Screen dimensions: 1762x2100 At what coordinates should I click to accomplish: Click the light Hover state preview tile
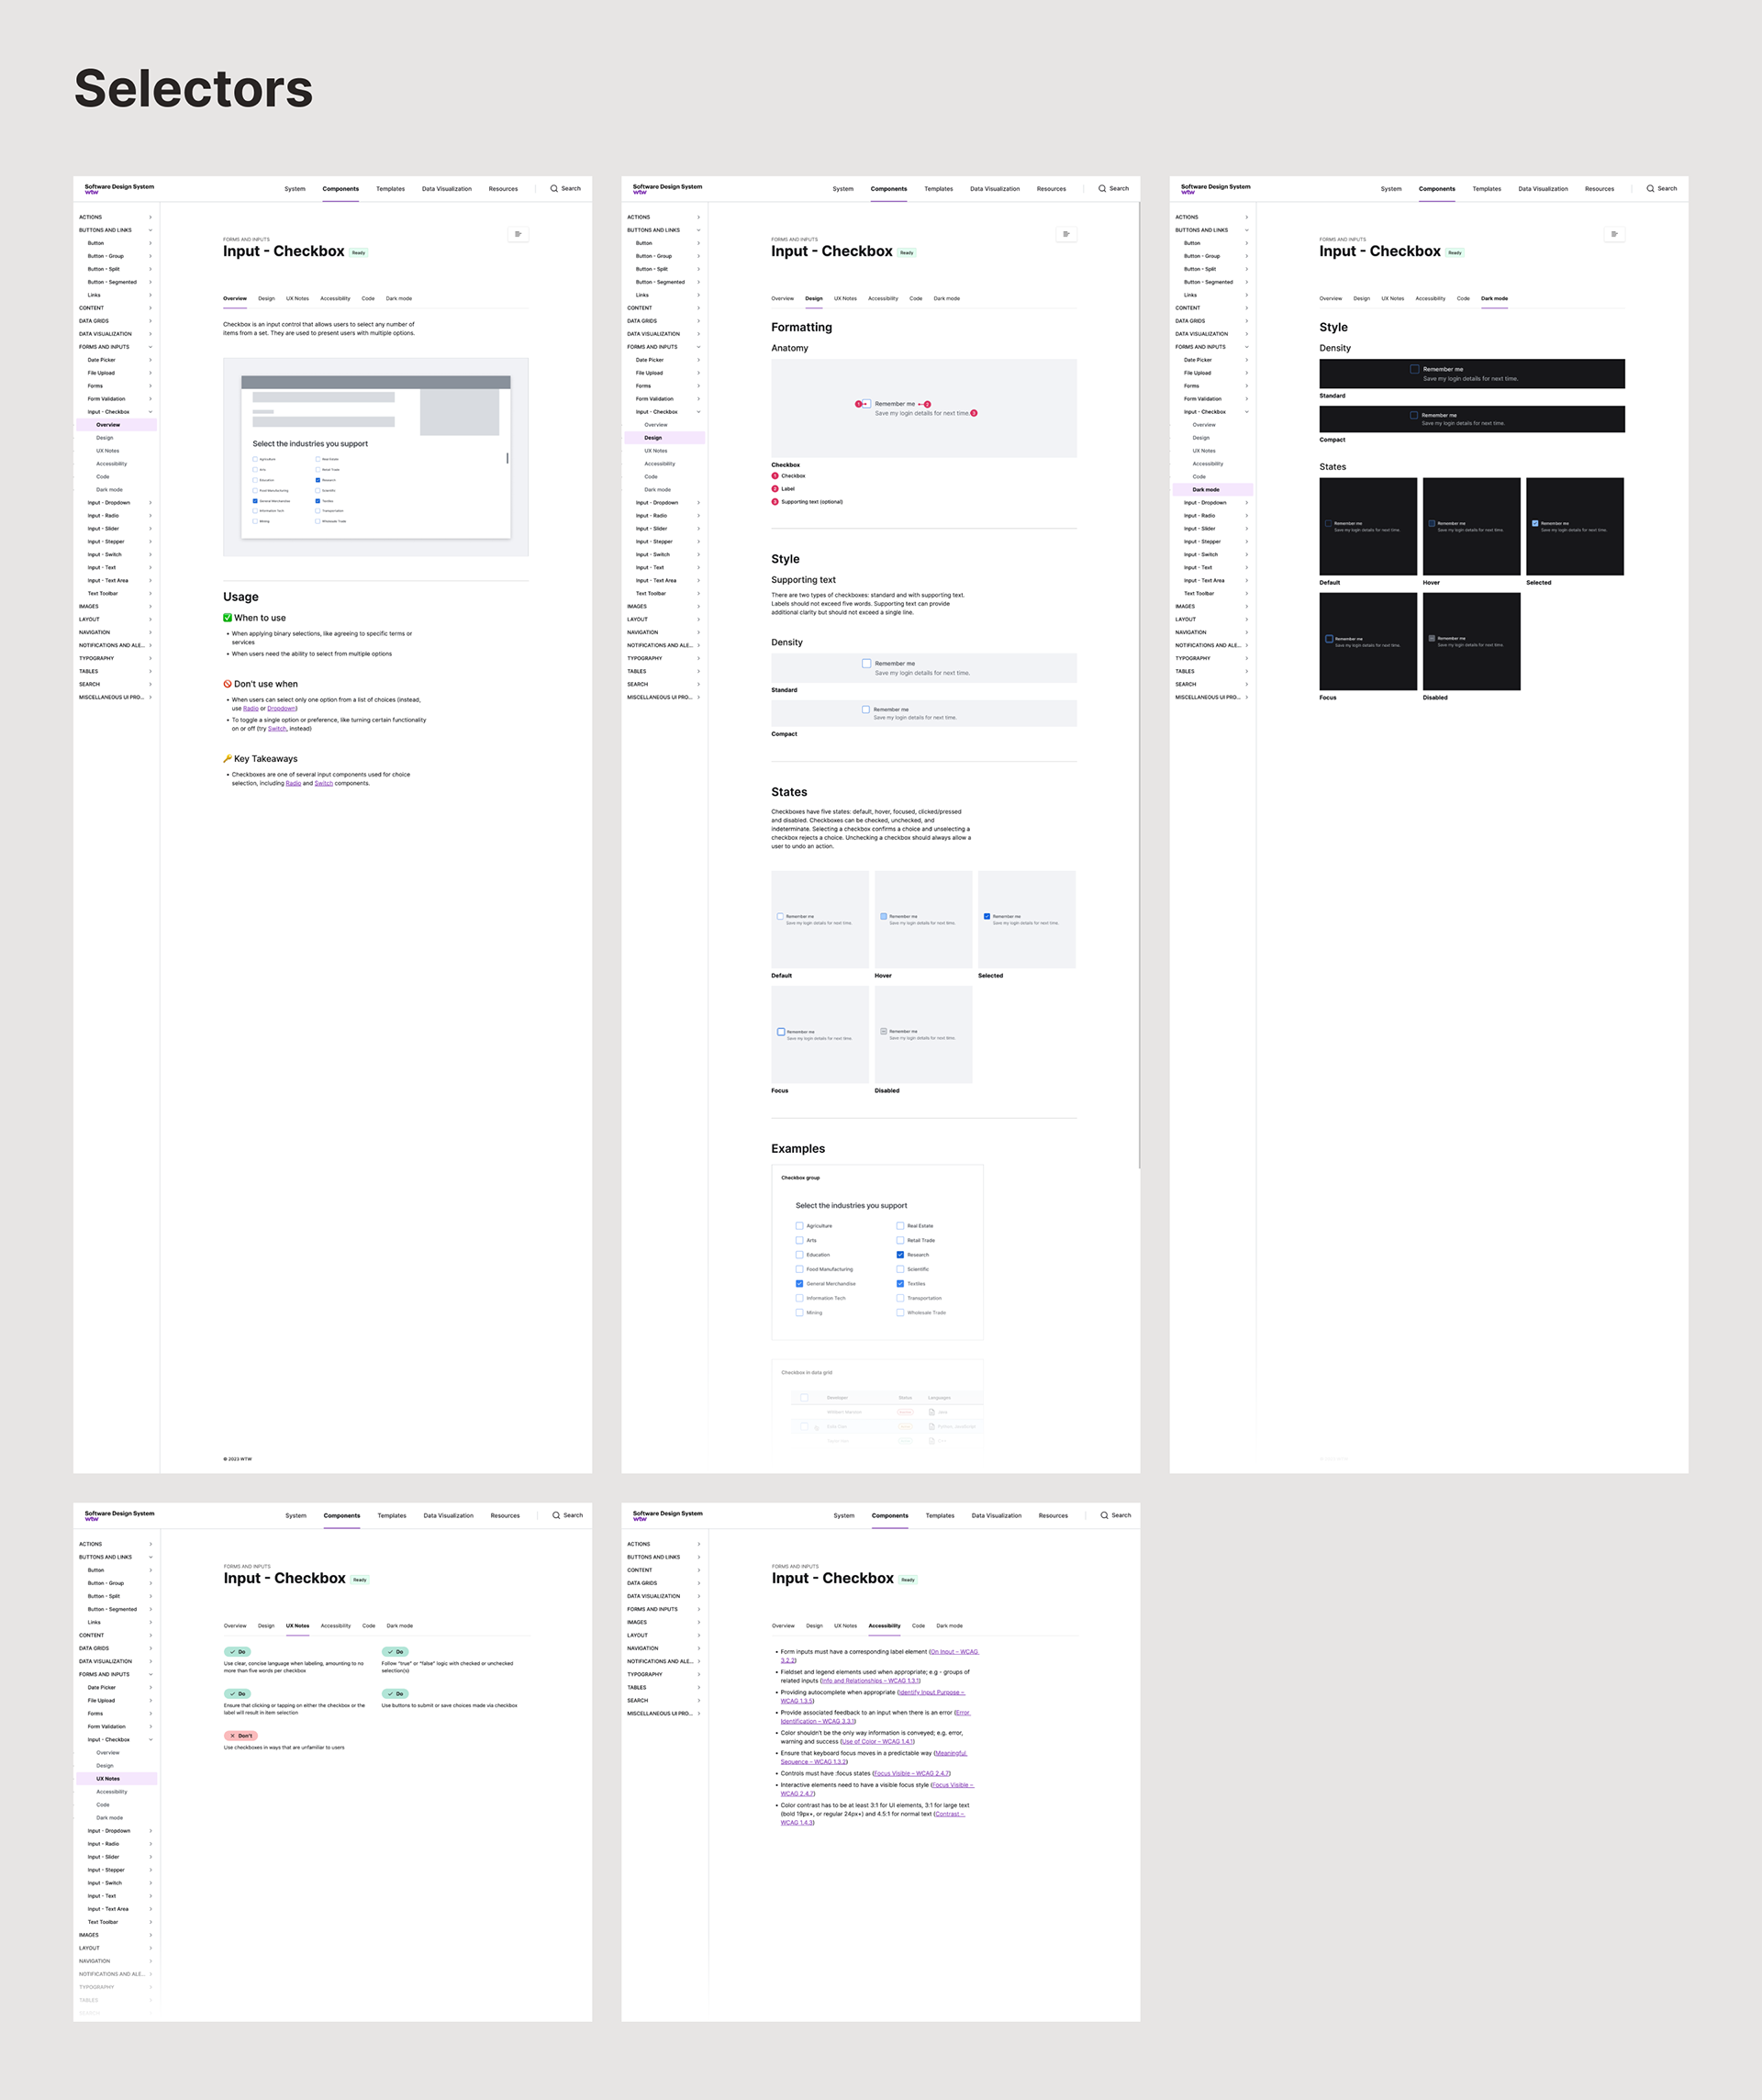923,919
